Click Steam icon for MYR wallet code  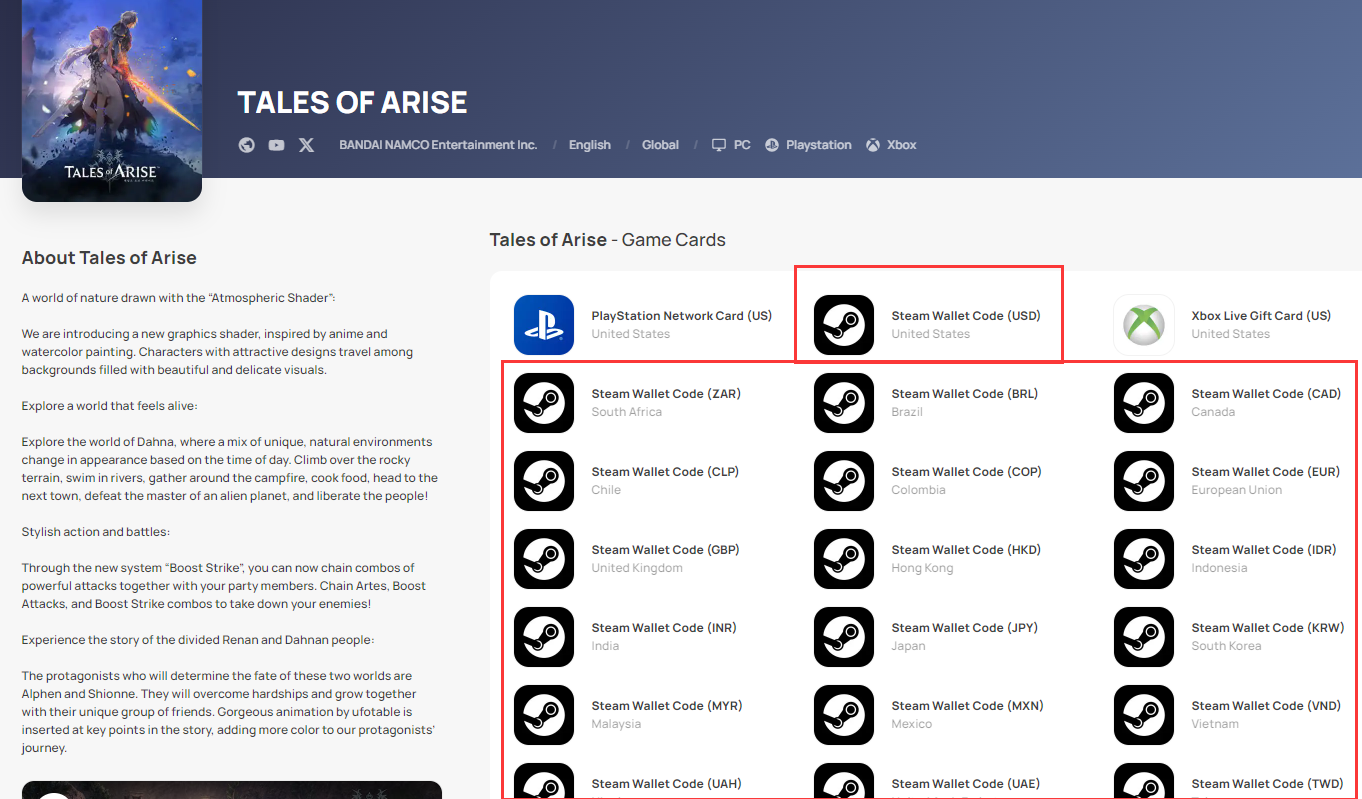544,715
